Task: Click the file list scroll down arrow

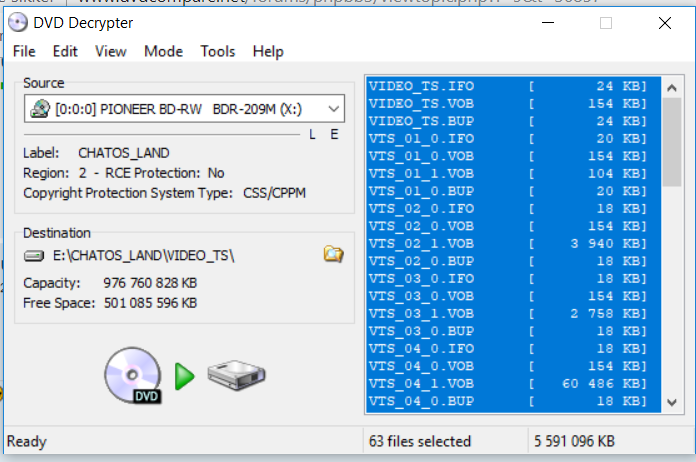Action: tap(672, 403)
